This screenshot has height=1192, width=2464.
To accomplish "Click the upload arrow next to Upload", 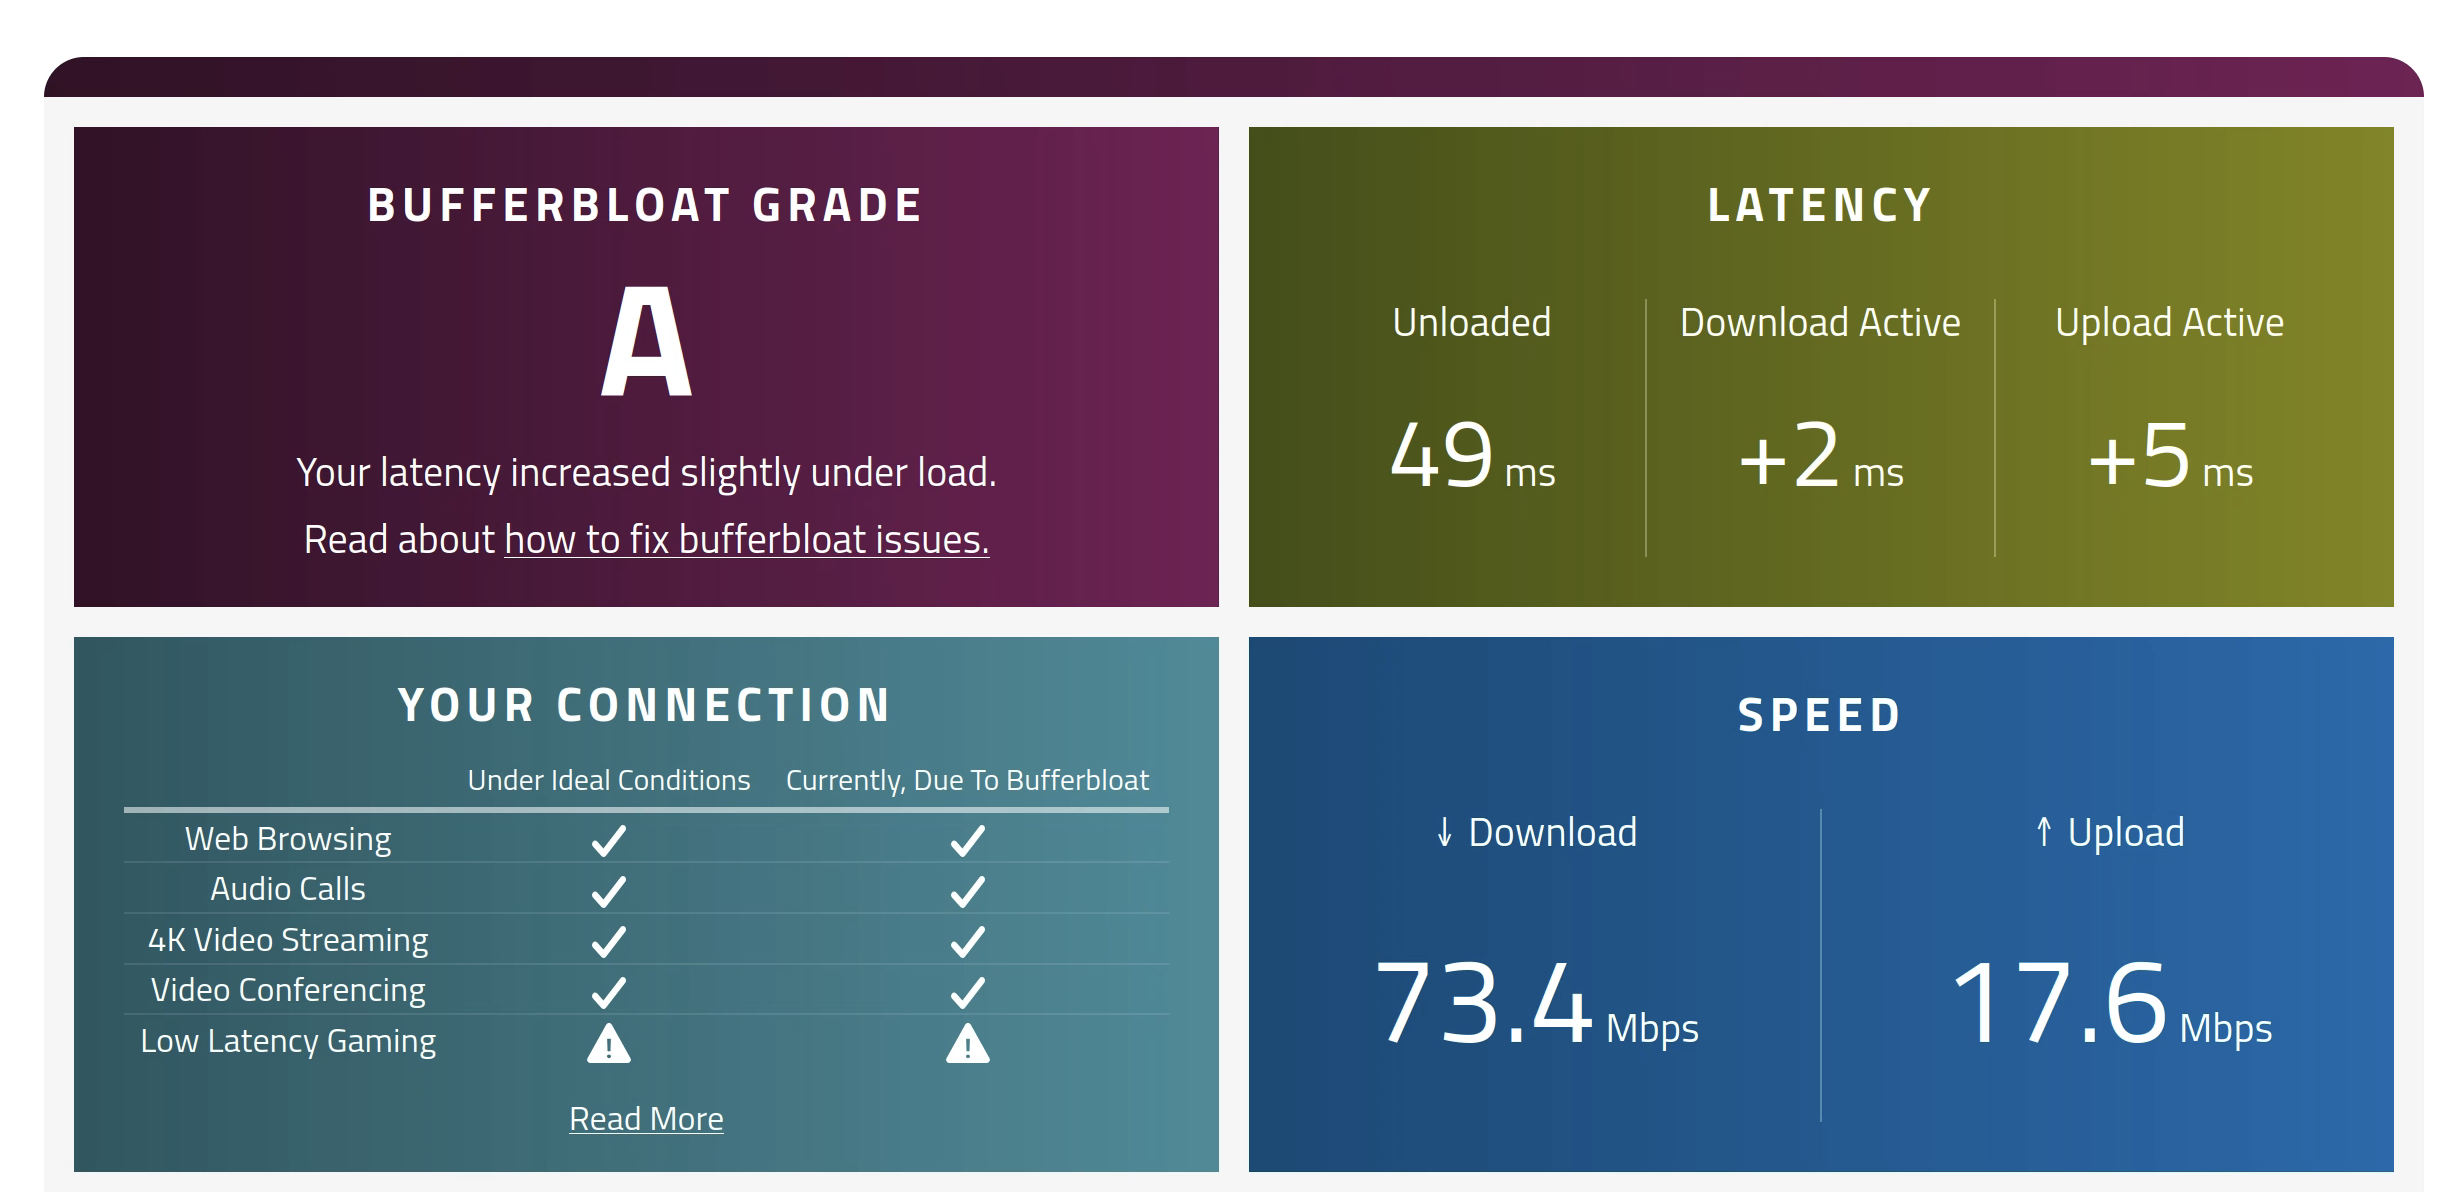I will point(2044,832).
